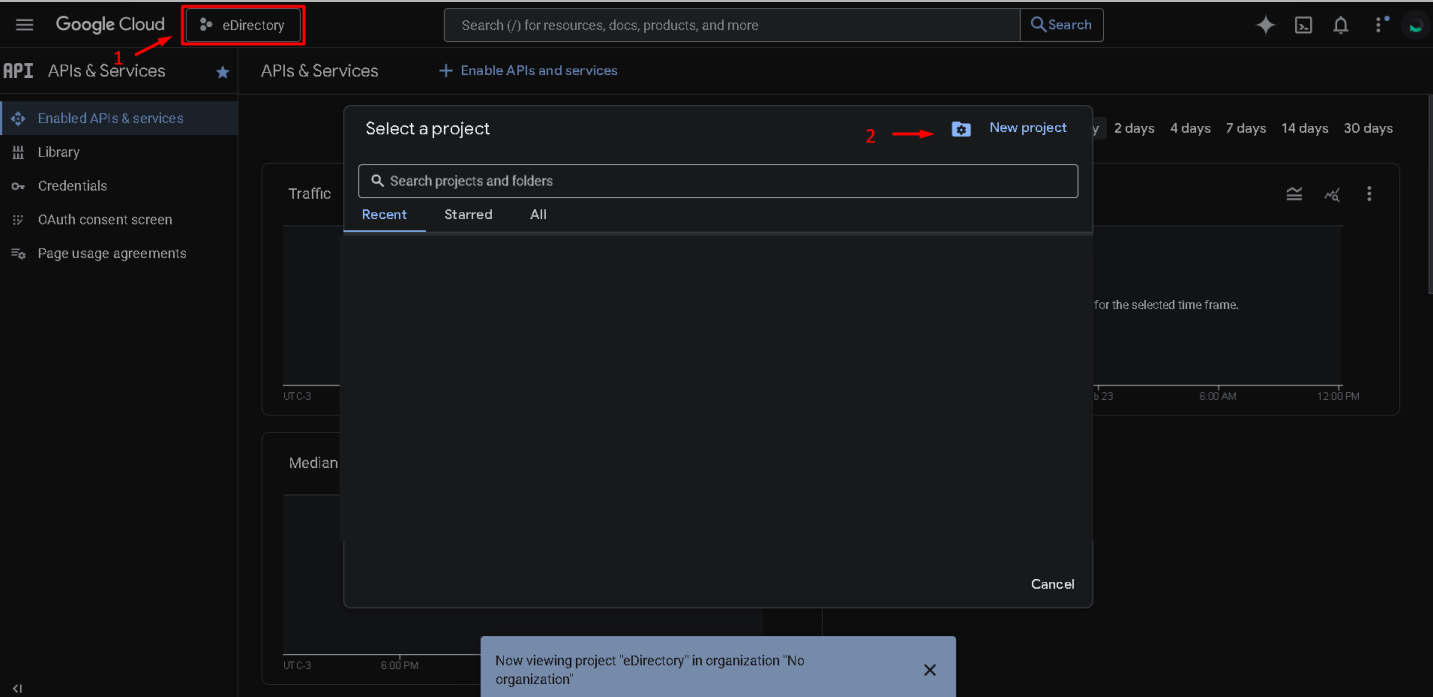
Task: Click the API product icon in sidebar
Action: coord(18,71)
